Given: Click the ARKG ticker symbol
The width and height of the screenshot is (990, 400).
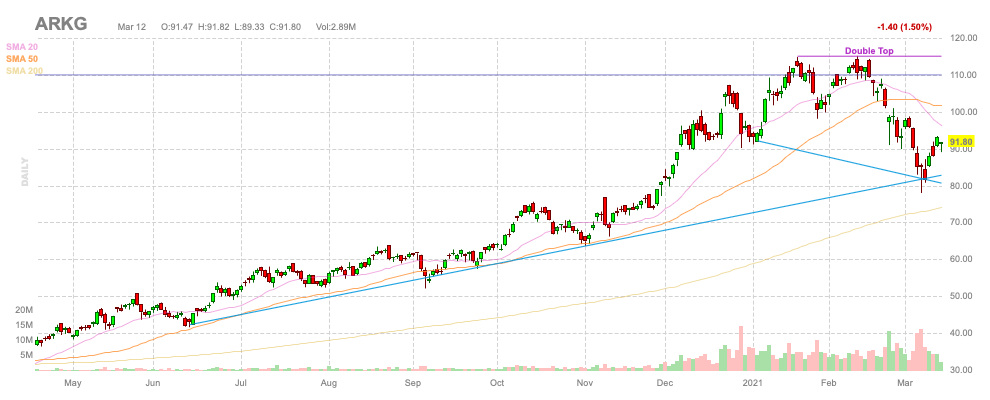Looking at the screenshot, I should point(61,25).
